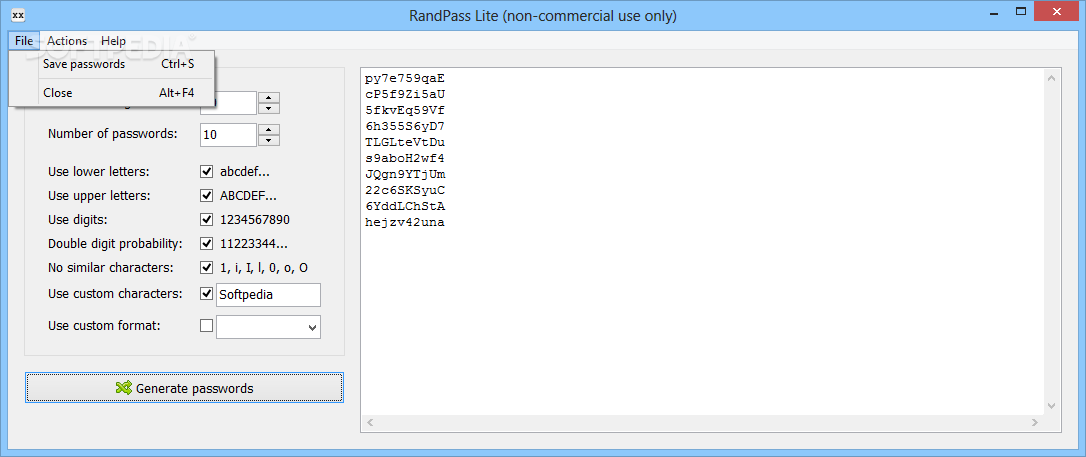This screenshot has height=457, width=1086.
Task: Select the password JQgn9YTjUm
Action: 404,174
